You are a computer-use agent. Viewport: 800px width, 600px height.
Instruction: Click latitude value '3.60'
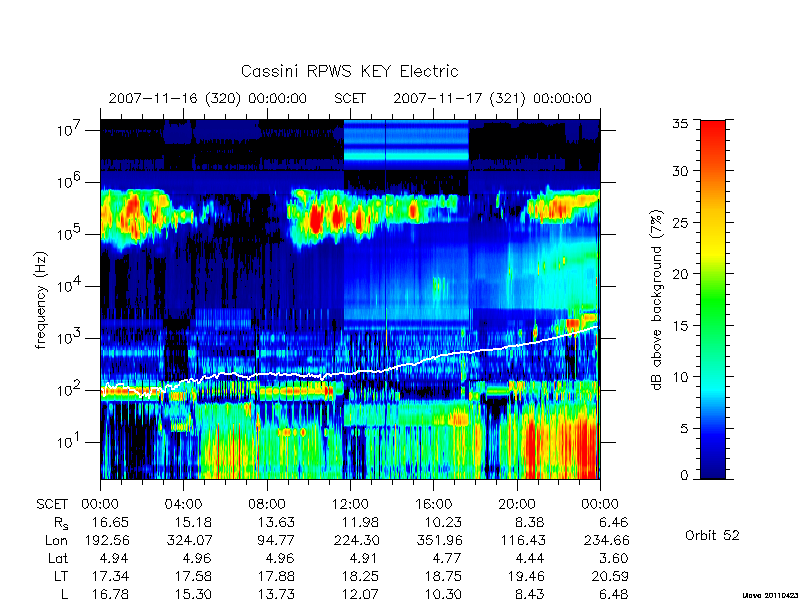tap(614, 558)
